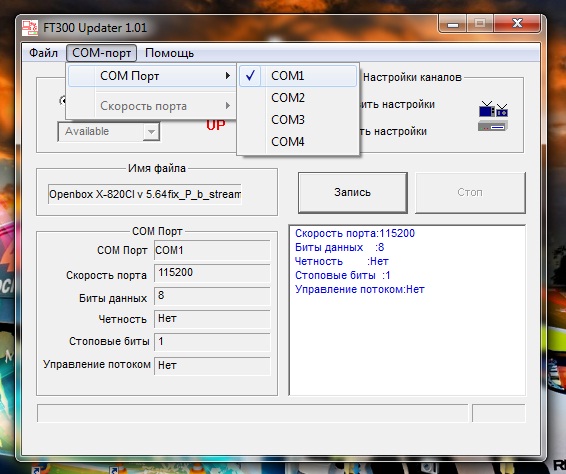
Task: Minimize the FT300 Updater window
Action: tap(453, 24)
